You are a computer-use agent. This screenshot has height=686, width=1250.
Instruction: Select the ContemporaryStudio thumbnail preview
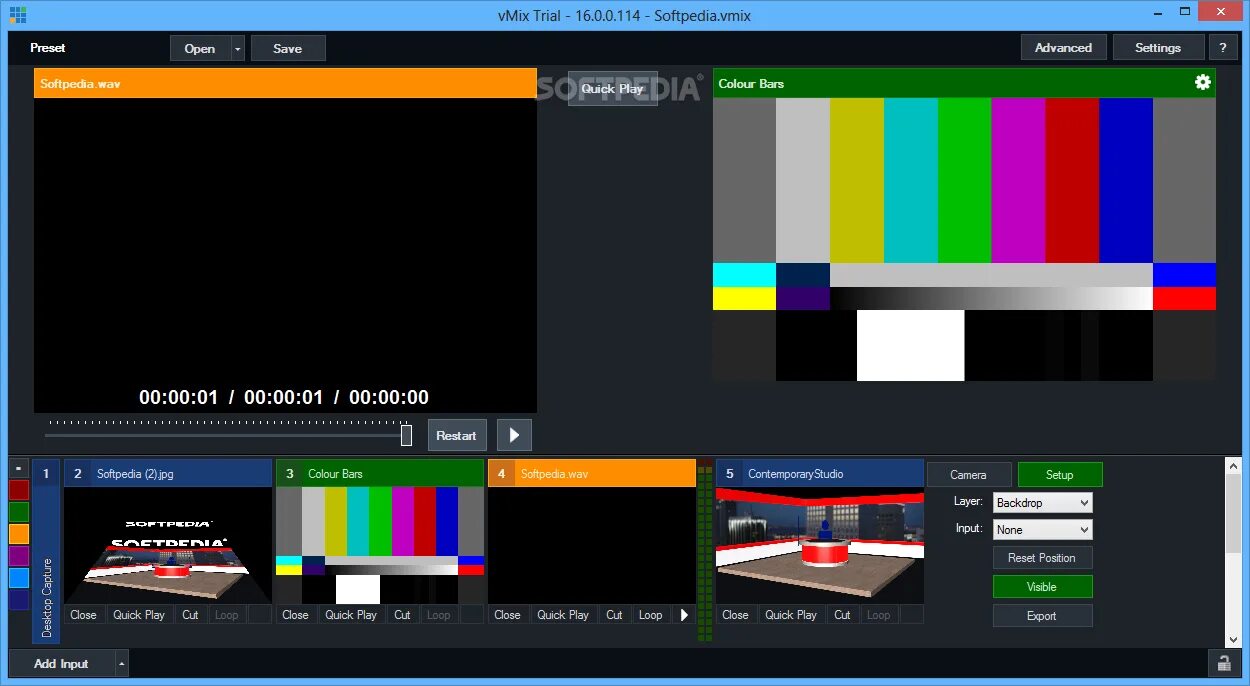pos(820,545)
